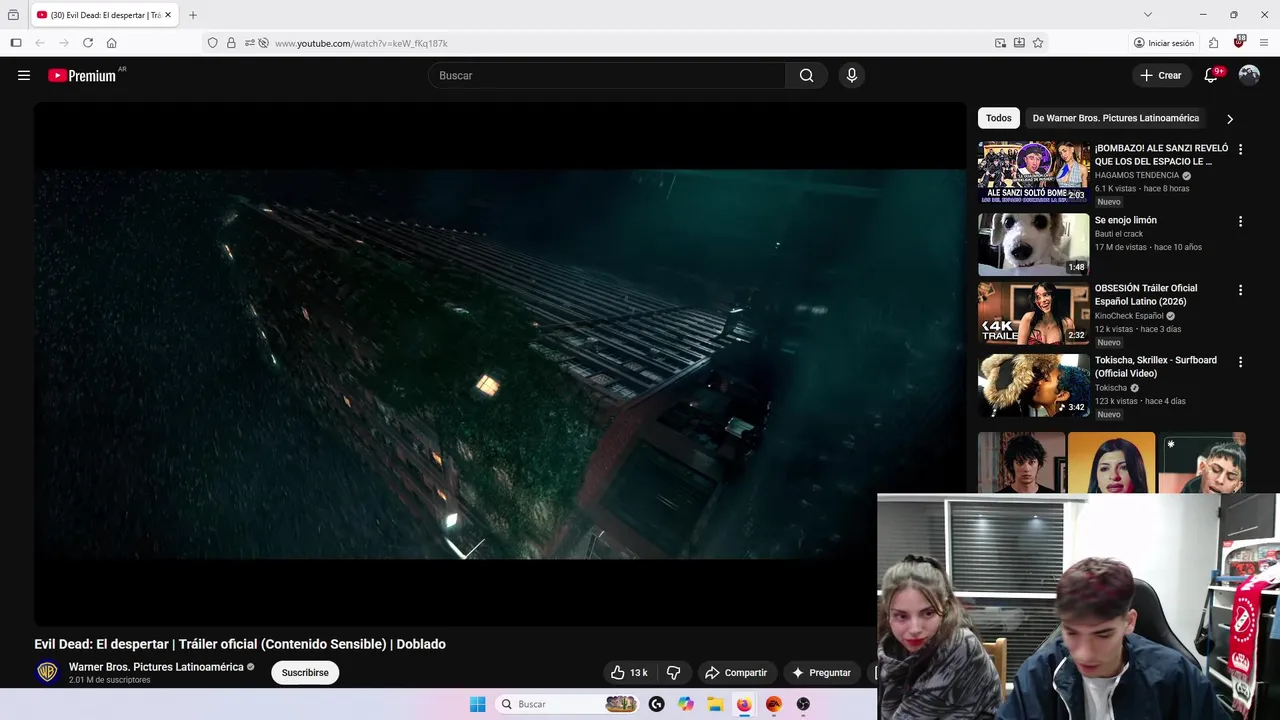Open the Firefox application menu
Image resolution: width=1280 pixels, height=720 pixels.
(1264, 43)
